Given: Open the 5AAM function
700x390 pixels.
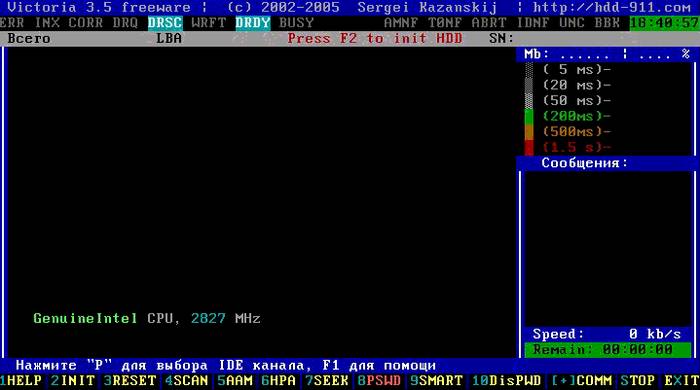Looking at the screenshot, I should [x=235, y=381].
